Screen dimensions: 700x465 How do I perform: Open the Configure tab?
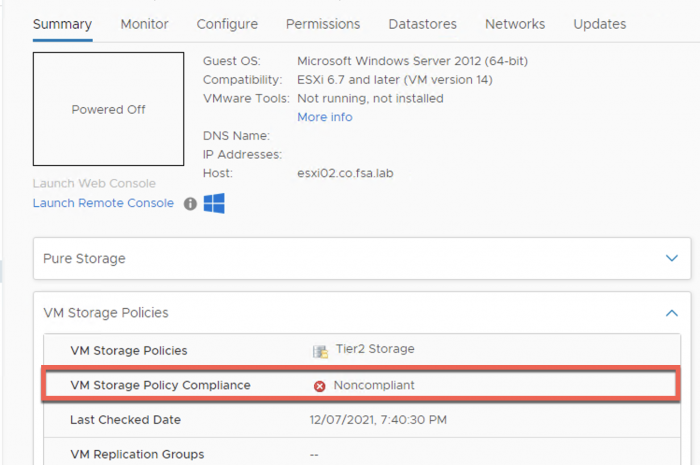click(x=227, y=24)
